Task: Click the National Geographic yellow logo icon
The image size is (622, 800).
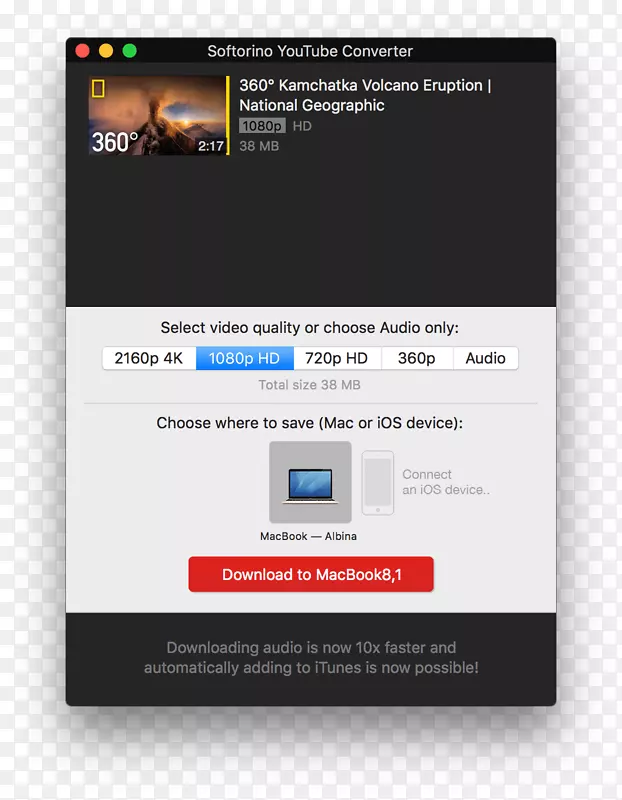Action: 98,88
